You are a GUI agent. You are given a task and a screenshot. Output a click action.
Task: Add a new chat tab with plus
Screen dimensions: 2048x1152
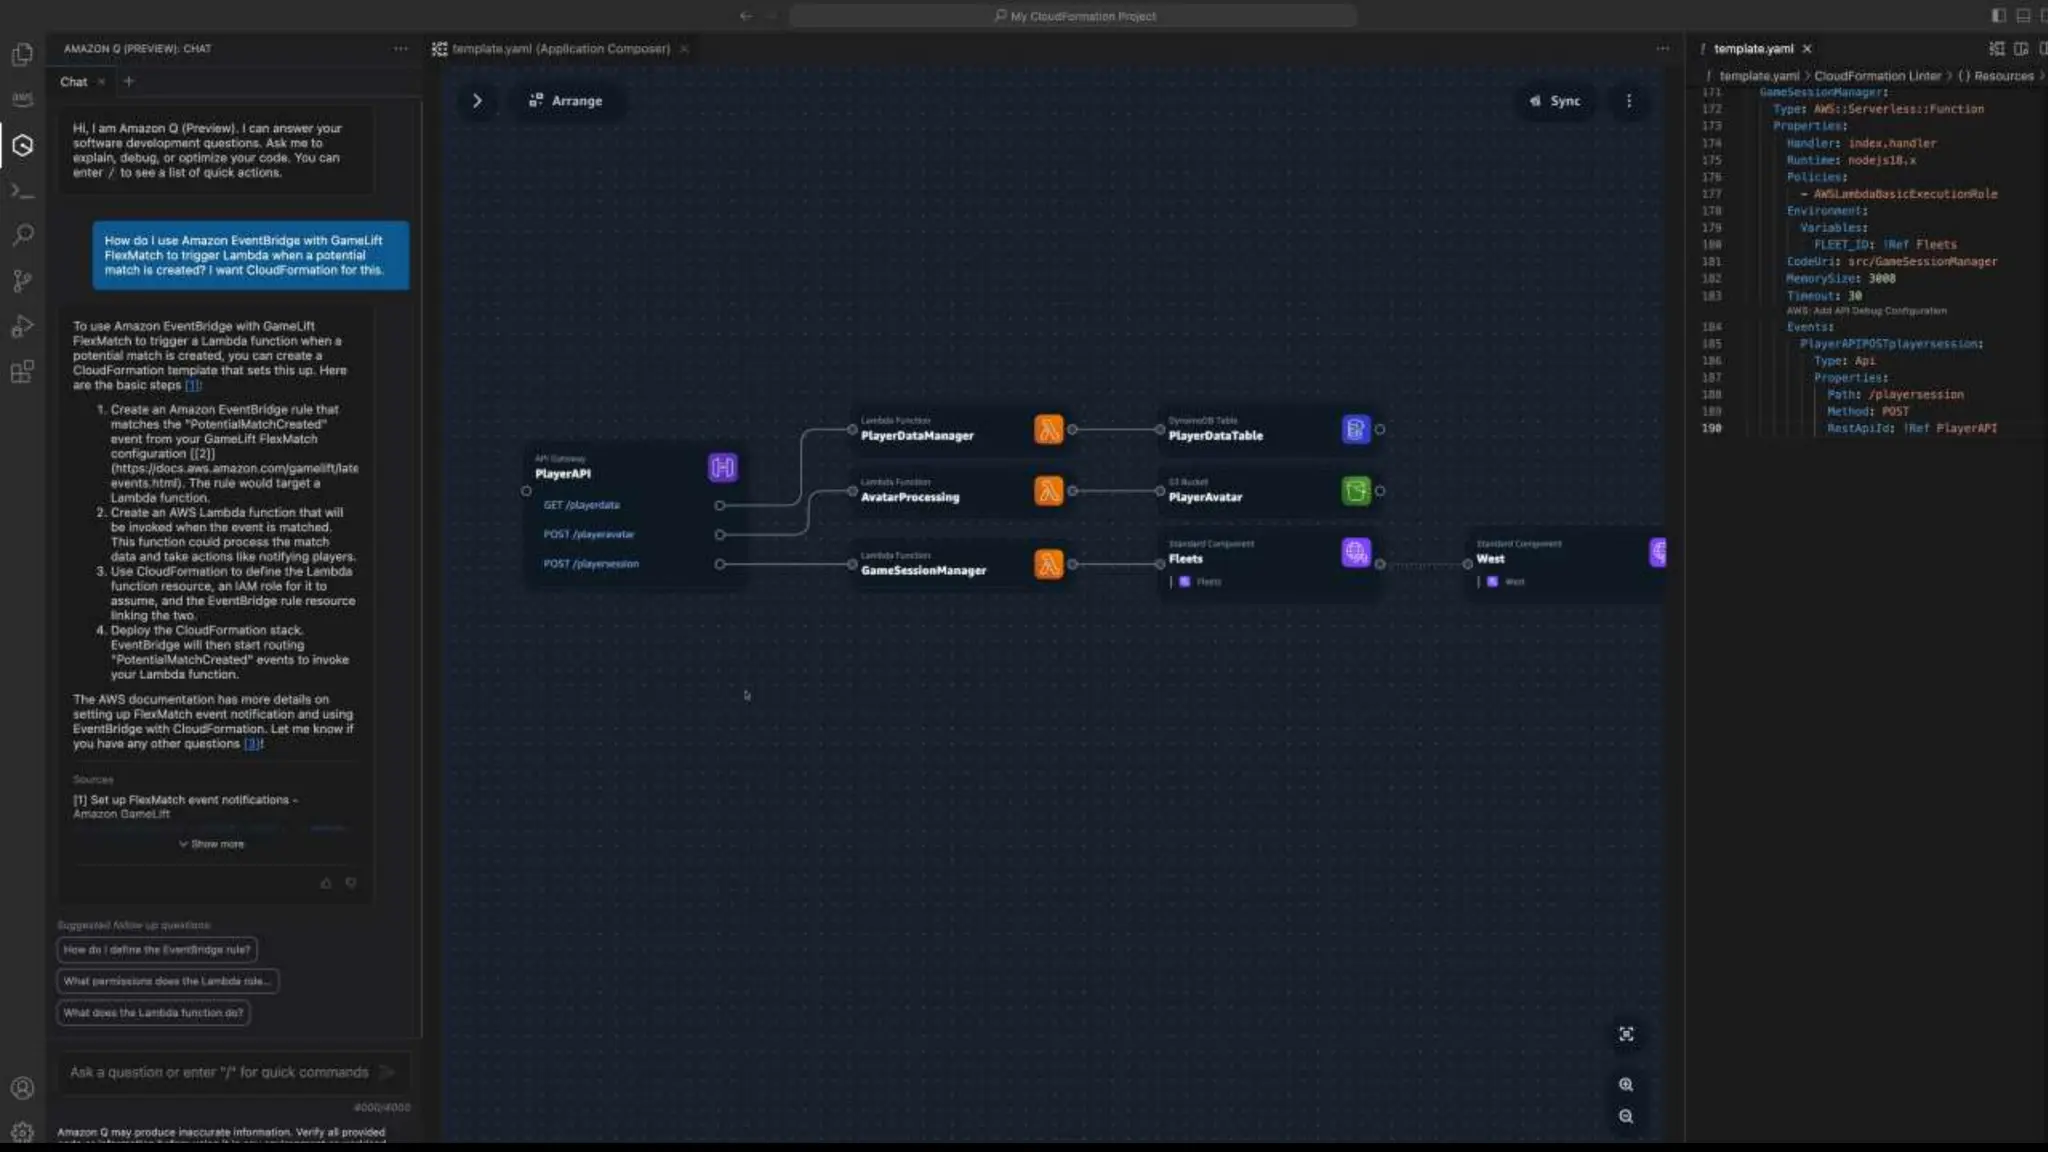(x=129, y=81)
